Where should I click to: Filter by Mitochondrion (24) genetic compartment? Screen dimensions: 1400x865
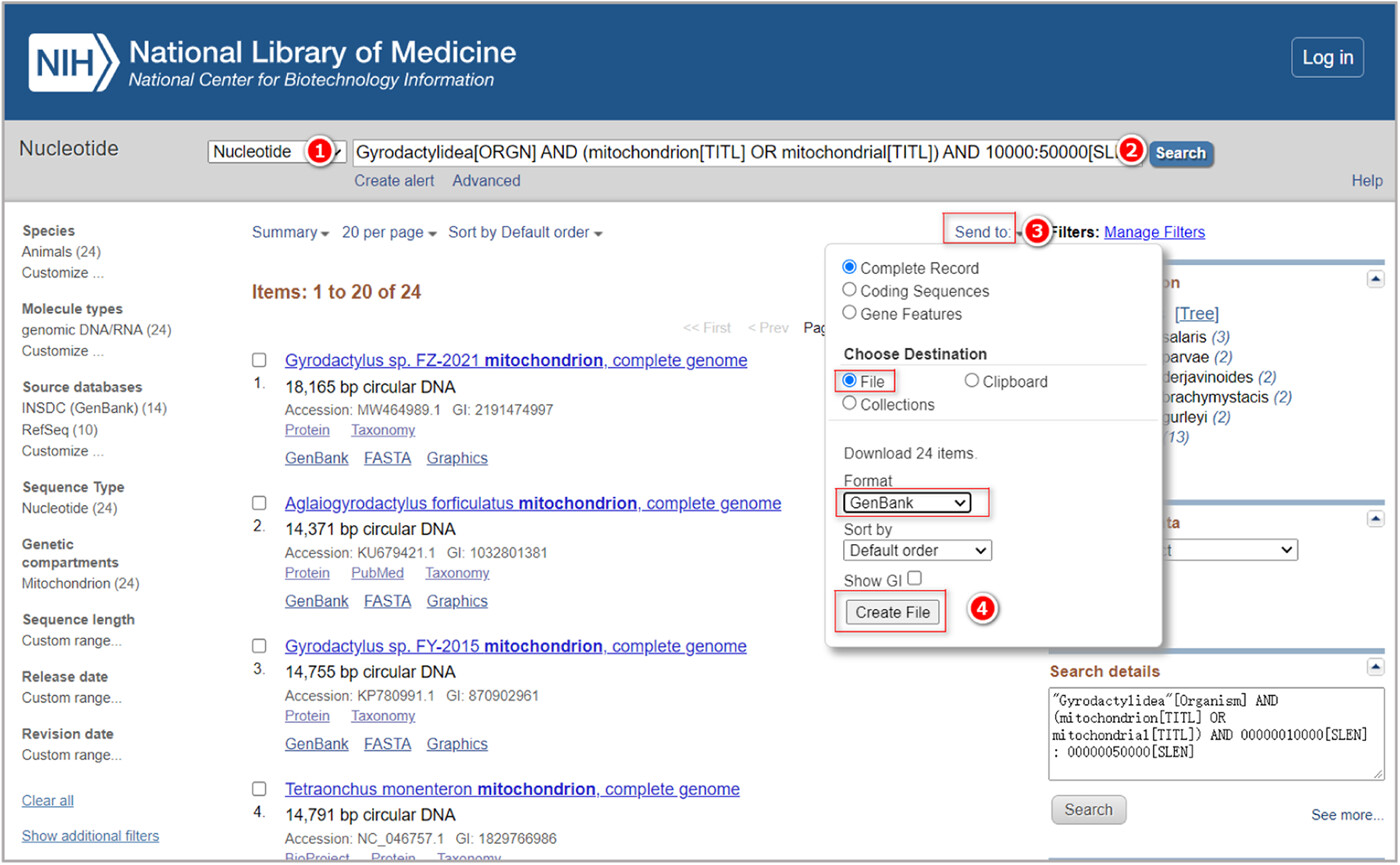coord(81,584)
